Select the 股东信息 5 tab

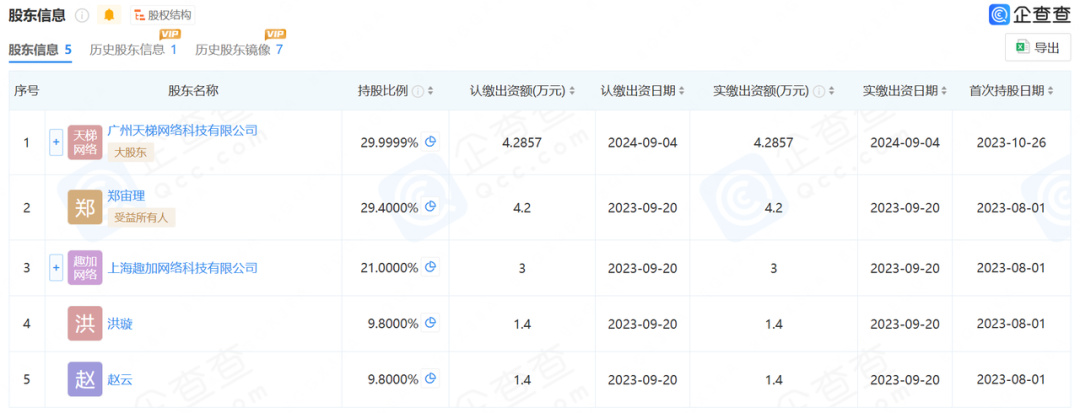coord(40,50)
